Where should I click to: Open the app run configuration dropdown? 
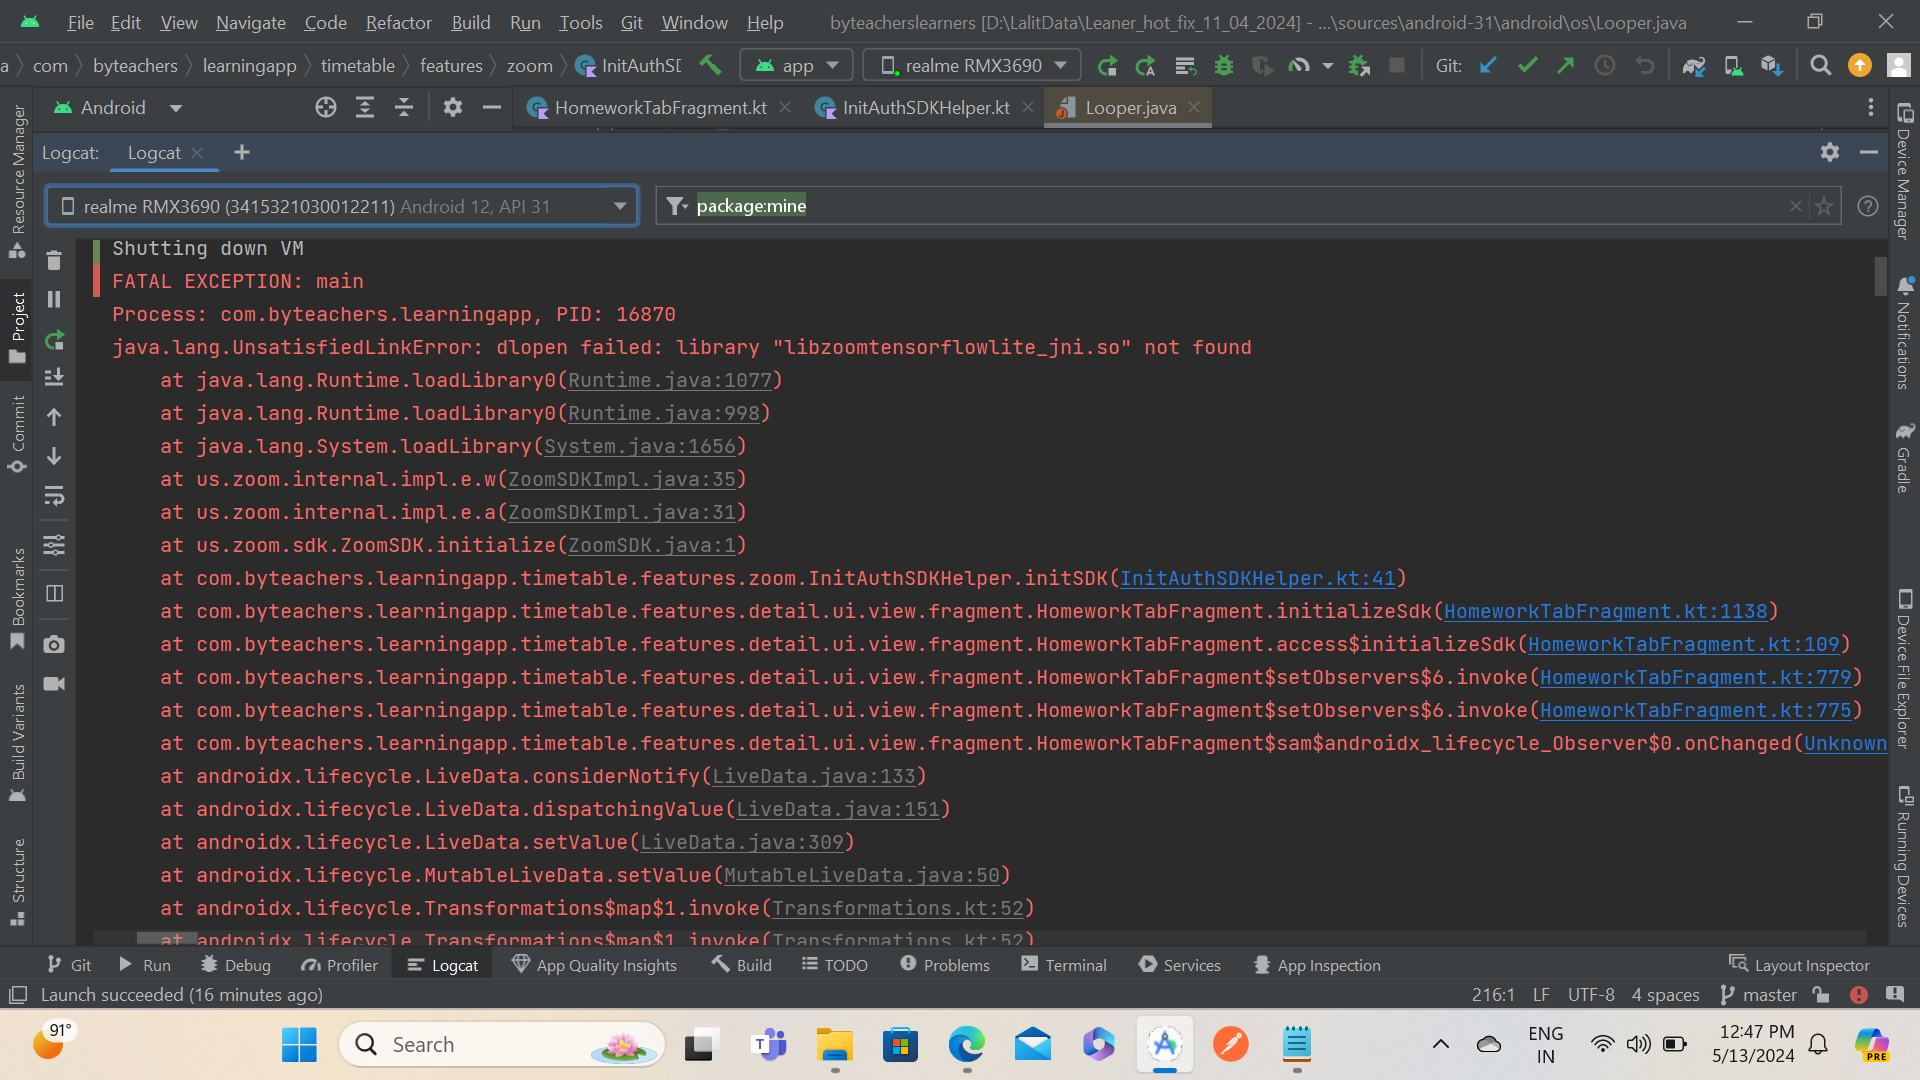pyautogui.click(x=796, y=66)
